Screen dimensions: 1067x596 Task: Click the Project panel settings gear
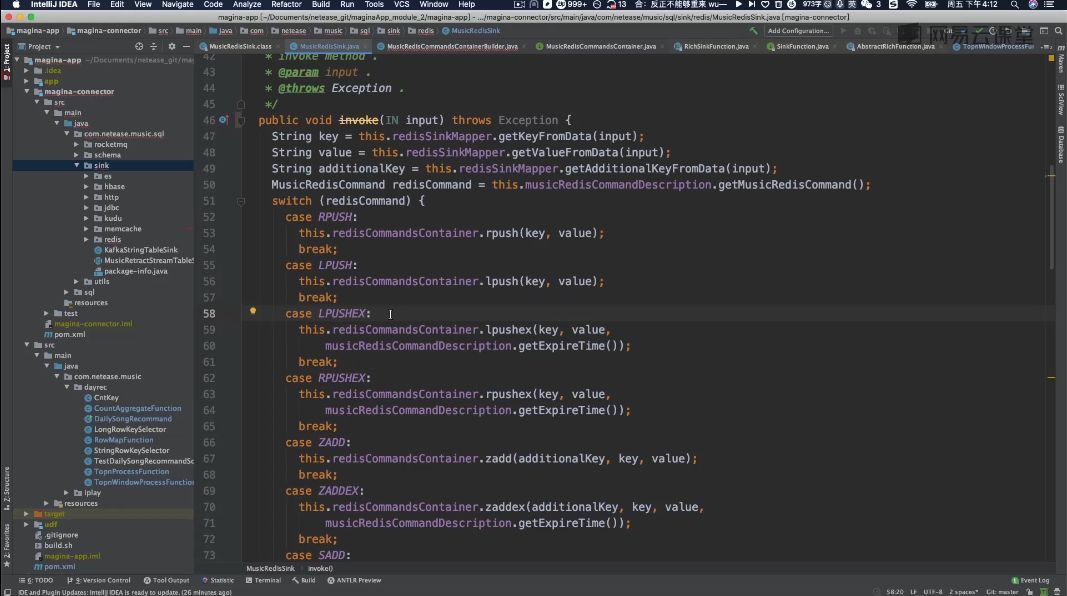coord(172,46)
